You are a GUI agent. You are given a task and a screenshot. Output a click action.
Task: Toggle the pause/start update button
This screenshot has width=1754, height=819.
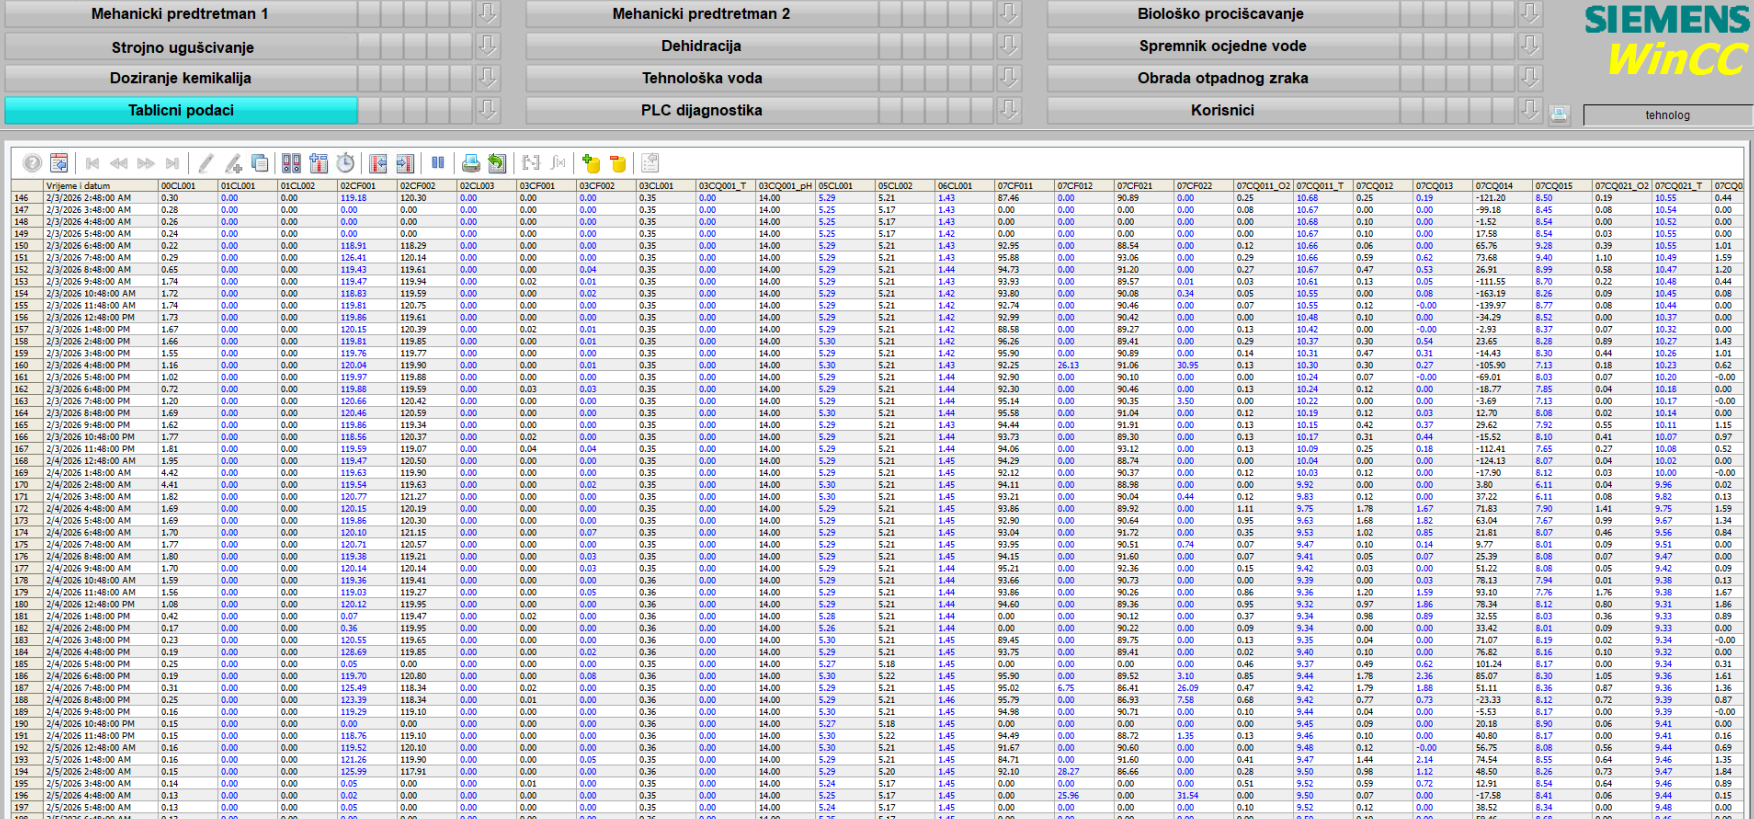tap(438, 163)
